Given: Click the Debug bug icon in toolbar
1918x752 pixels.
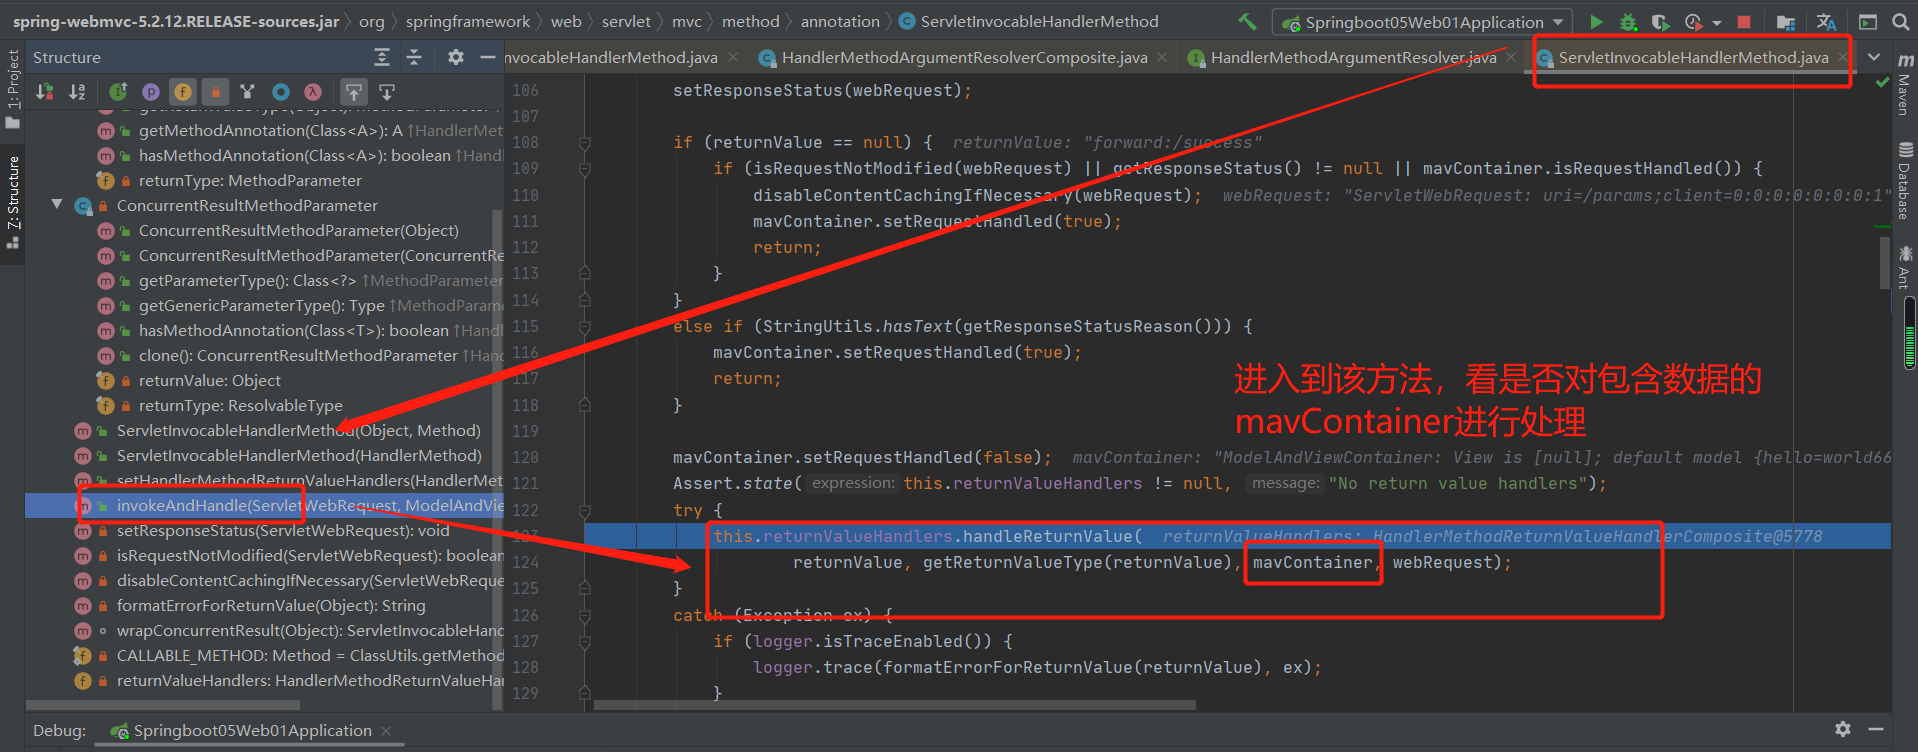Looking at the screenshot, I should (1628, 21).
